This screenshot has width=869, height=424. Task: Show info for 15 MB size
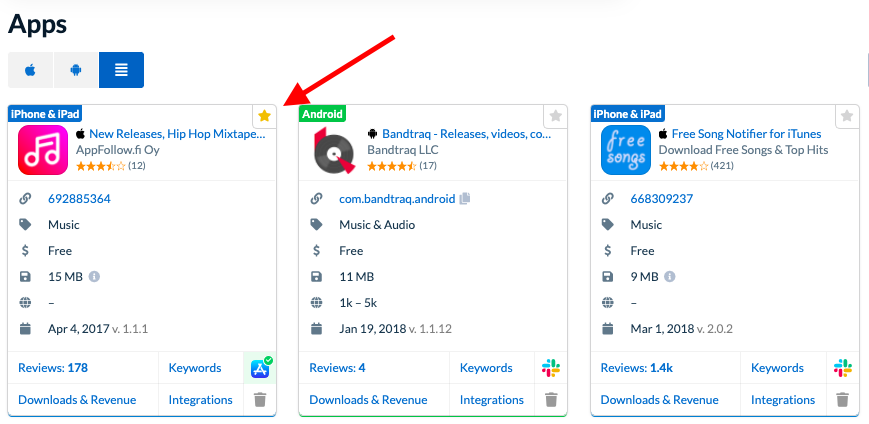94,276
